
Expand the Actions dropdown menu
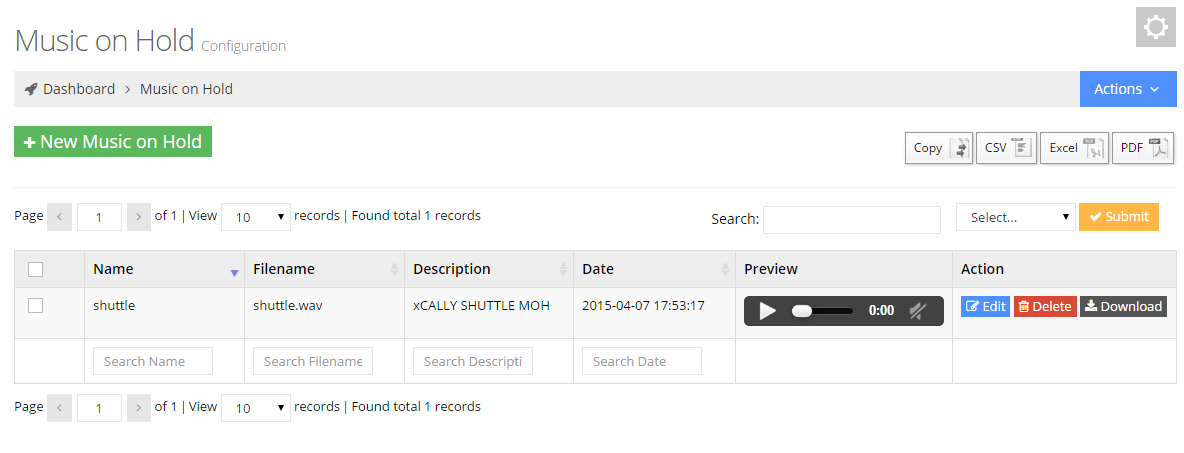(1127, 89)
